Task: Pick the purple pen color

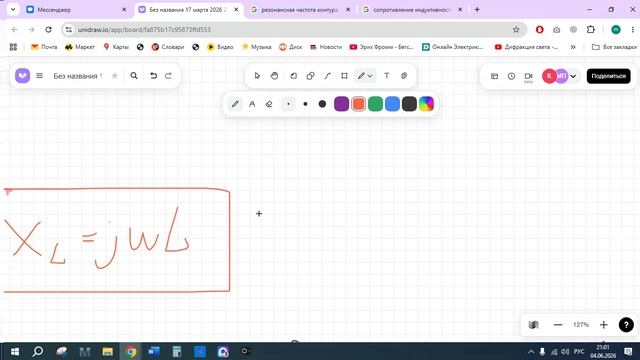Action: pos(342,104)
